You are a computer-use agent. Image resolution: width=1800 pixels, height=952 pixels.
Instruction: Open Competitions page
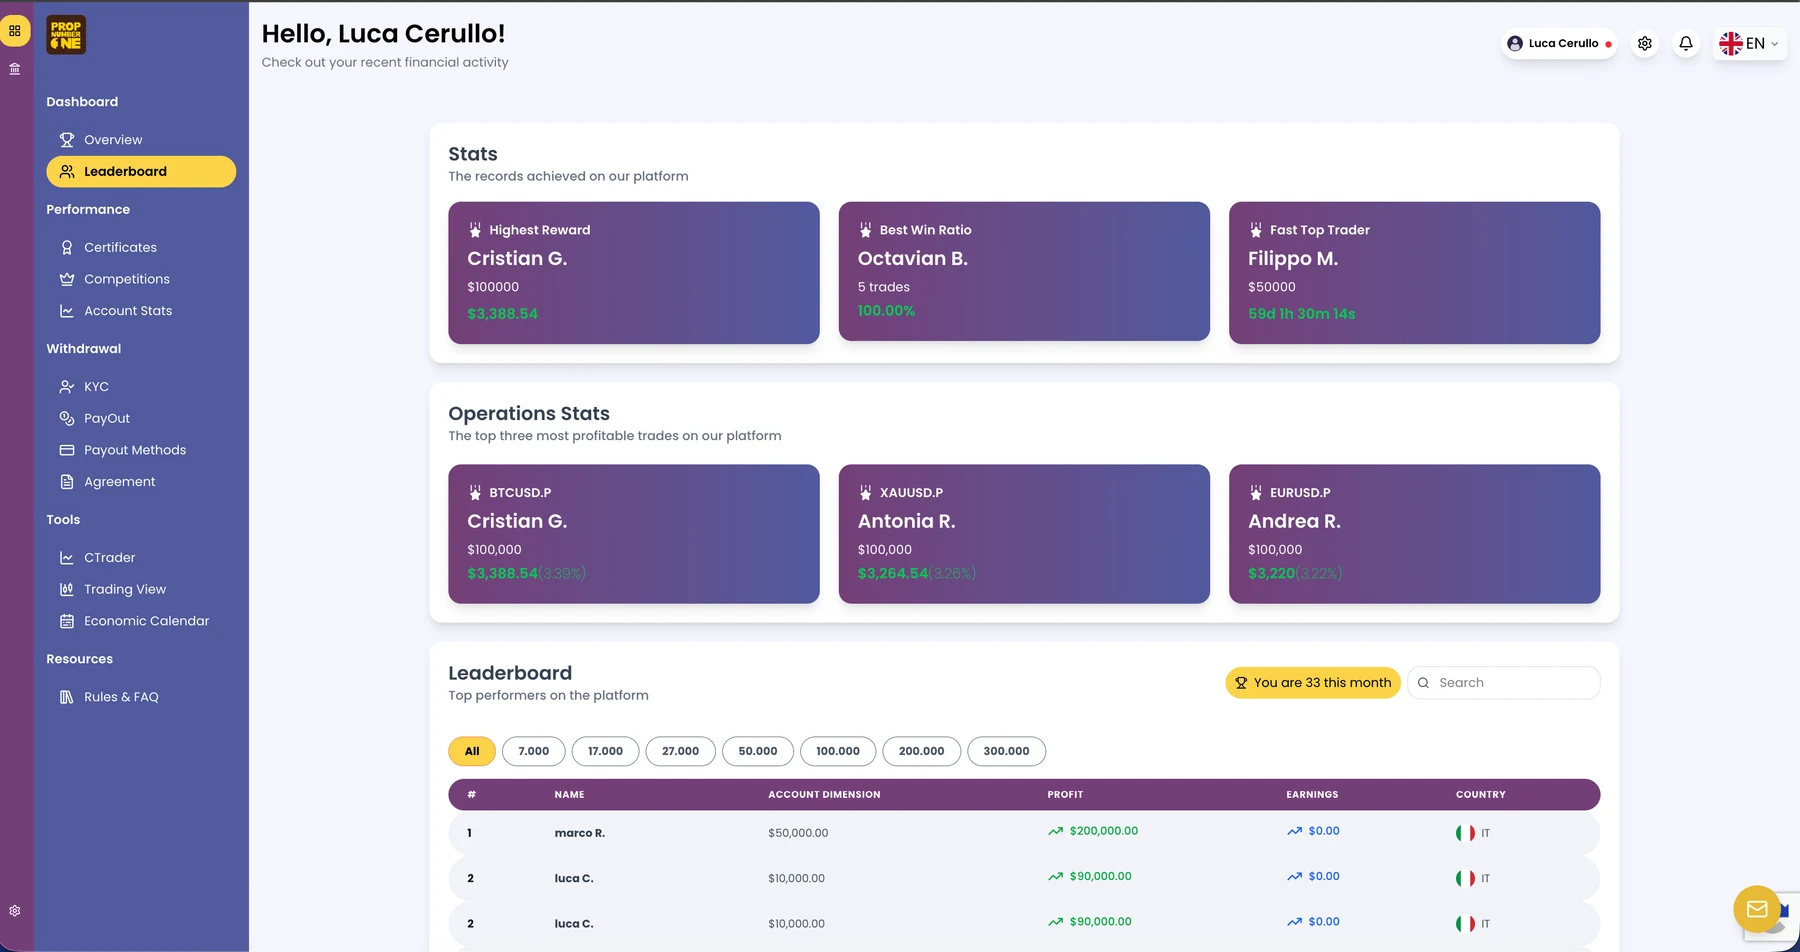click(141, 279)
